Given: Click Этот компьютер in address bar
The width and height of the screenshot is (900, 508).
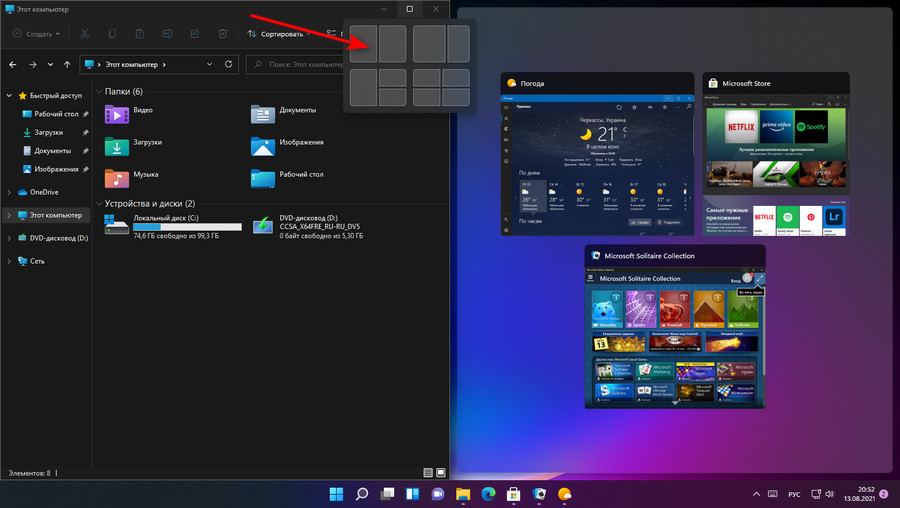Looking at the screenshot, I should (131, 64).
